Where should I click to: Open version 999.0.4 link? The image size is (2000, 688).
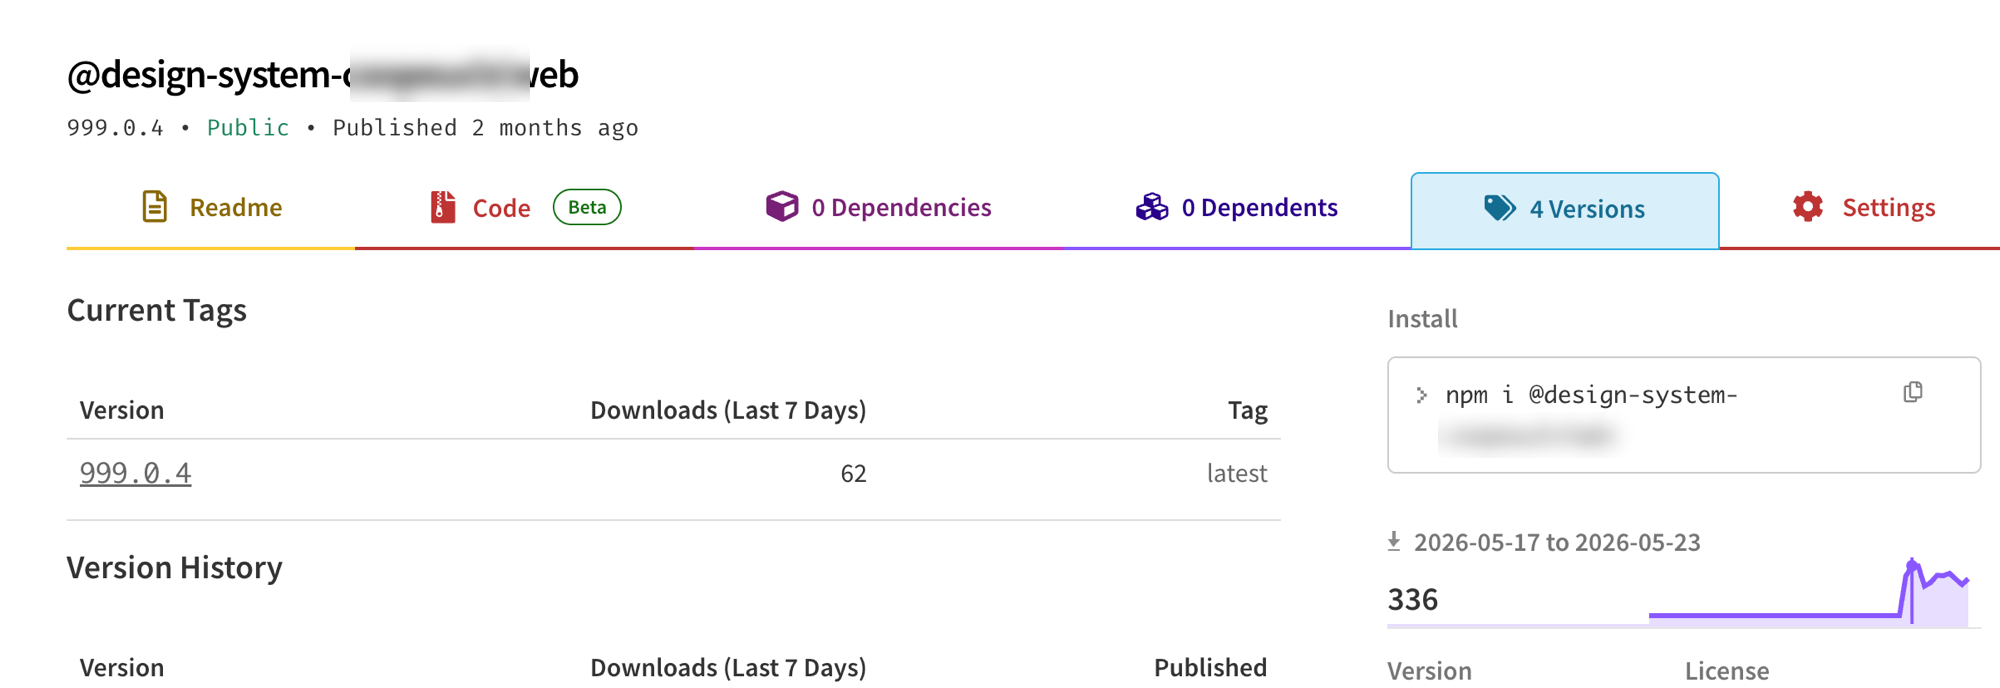[x=135, y=473]
